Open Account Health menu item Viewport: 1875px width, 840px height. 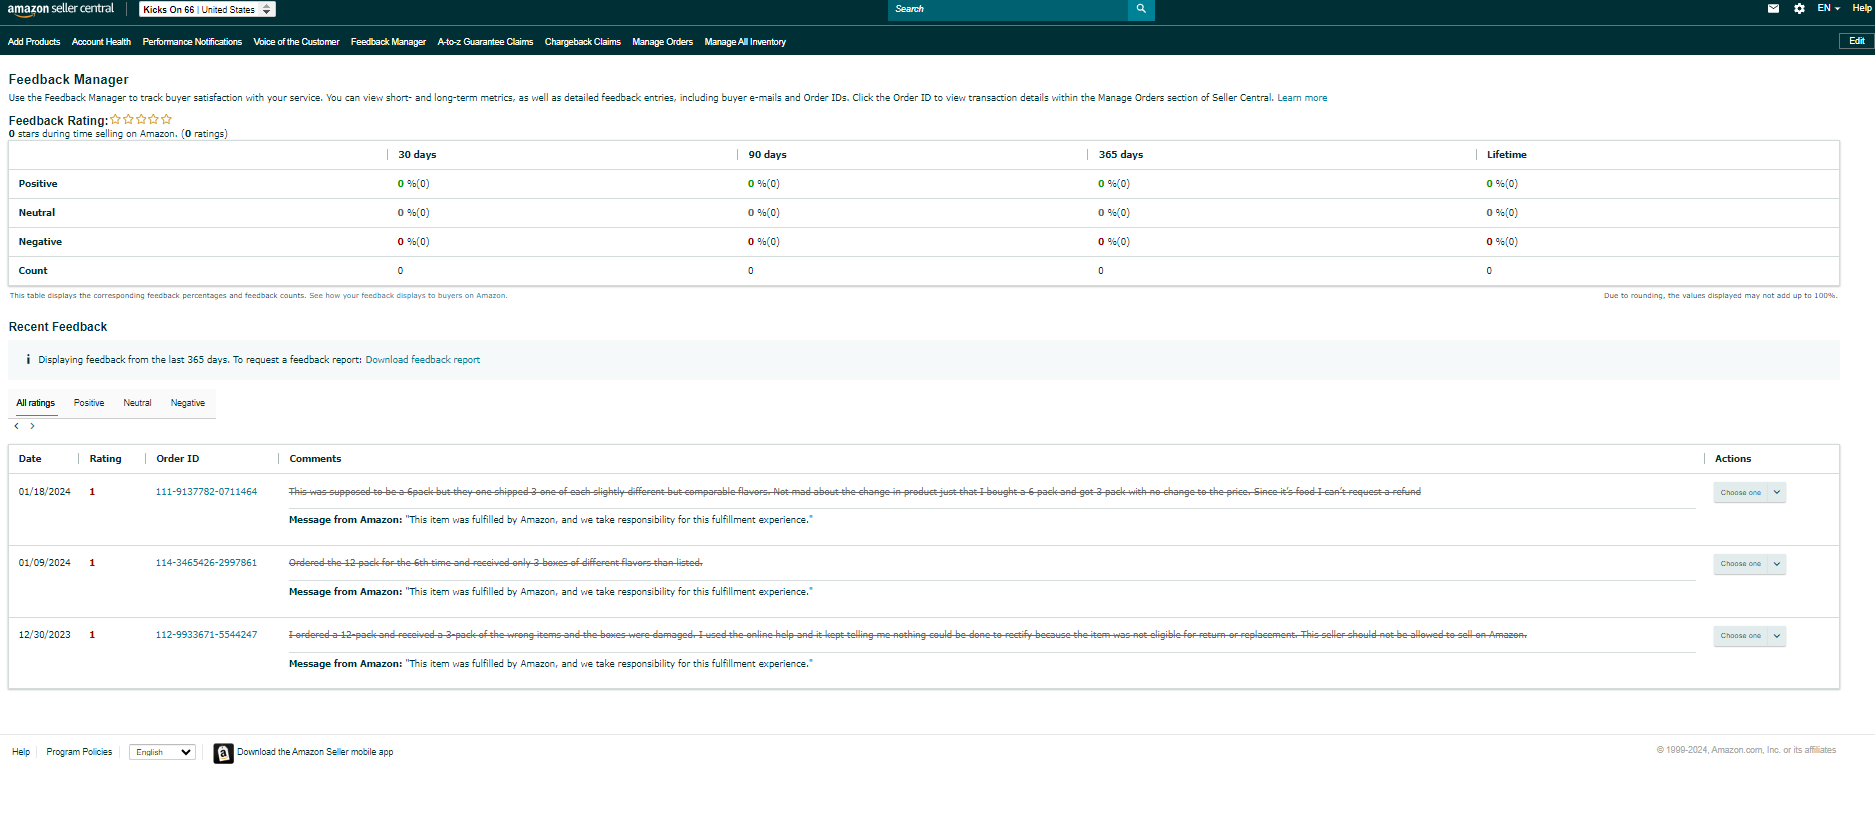(101, 42)
